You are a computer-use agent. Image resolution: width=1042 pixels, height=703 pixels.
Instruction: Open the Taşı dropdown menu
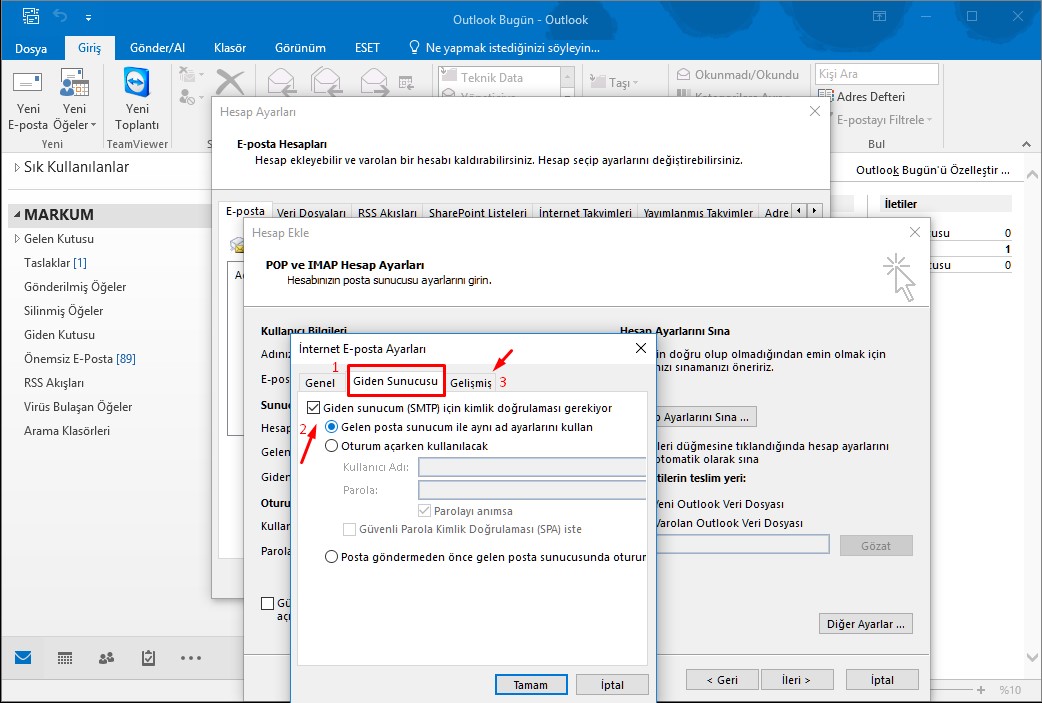pos(635,82)
